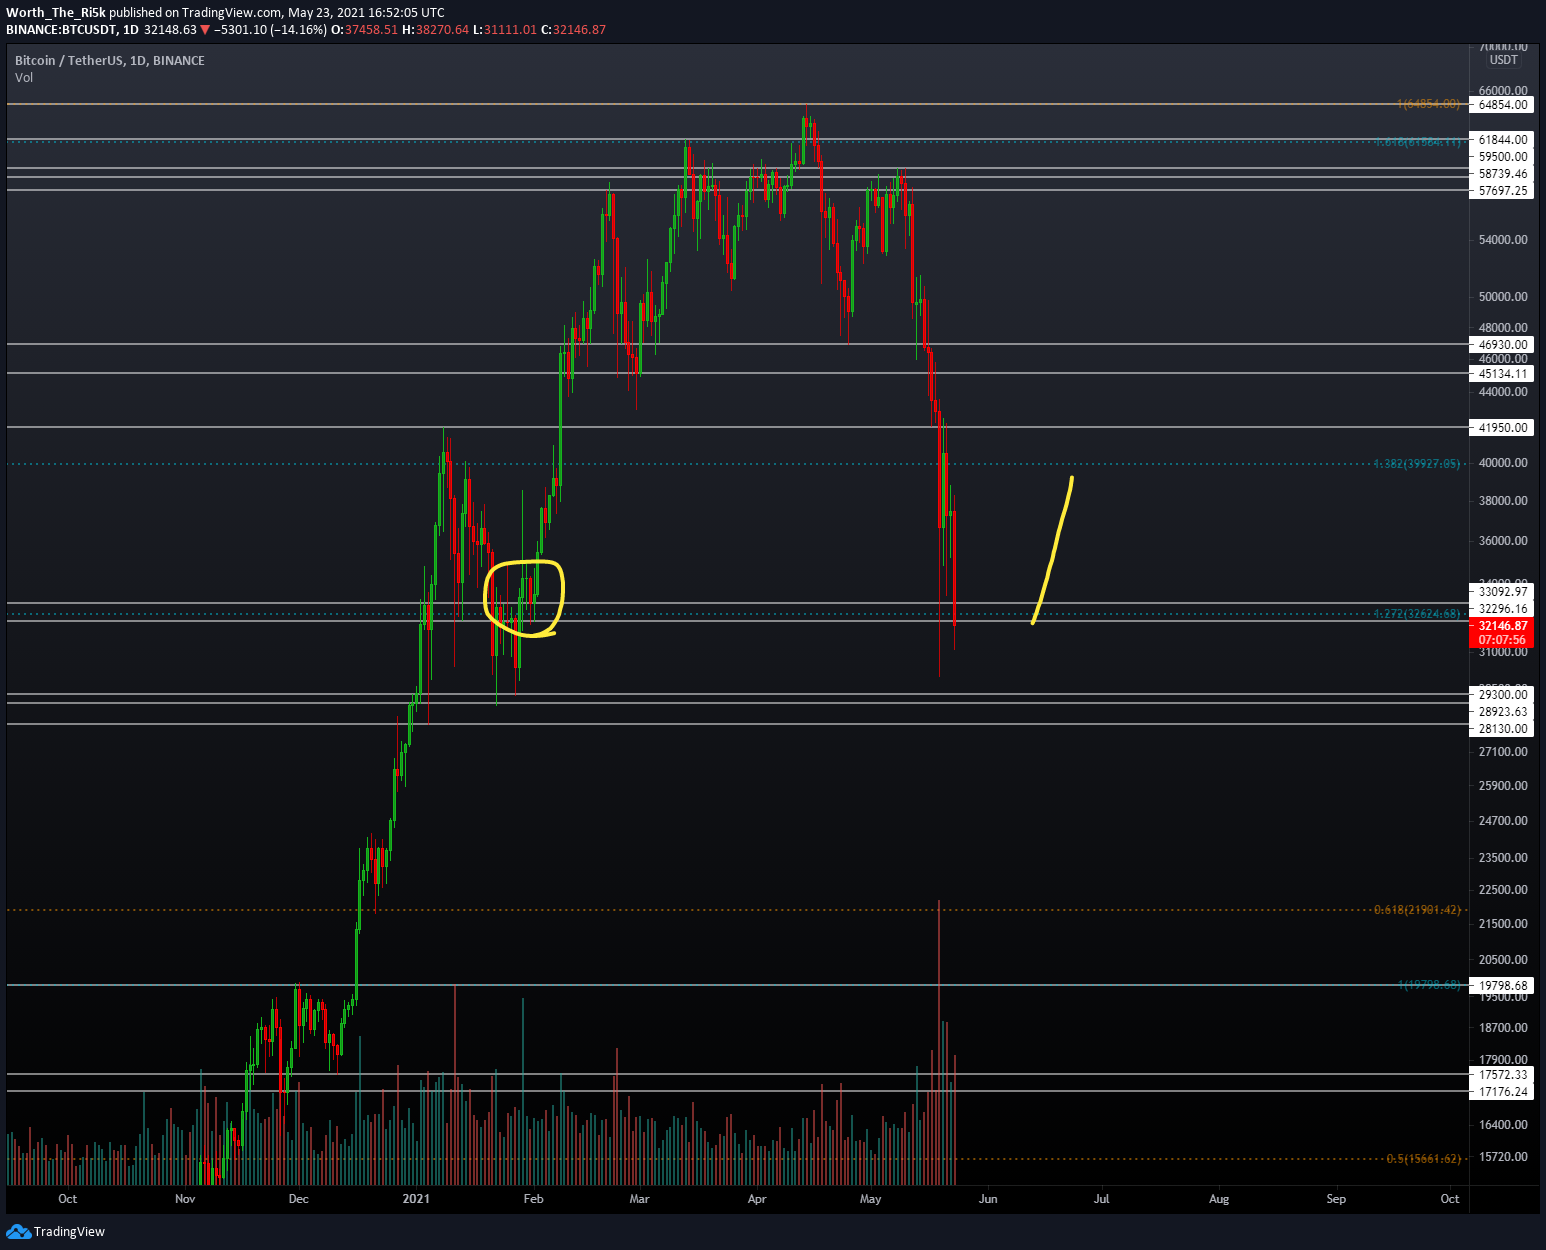Select the 41950.00 price label

(x=1501, y=428)
